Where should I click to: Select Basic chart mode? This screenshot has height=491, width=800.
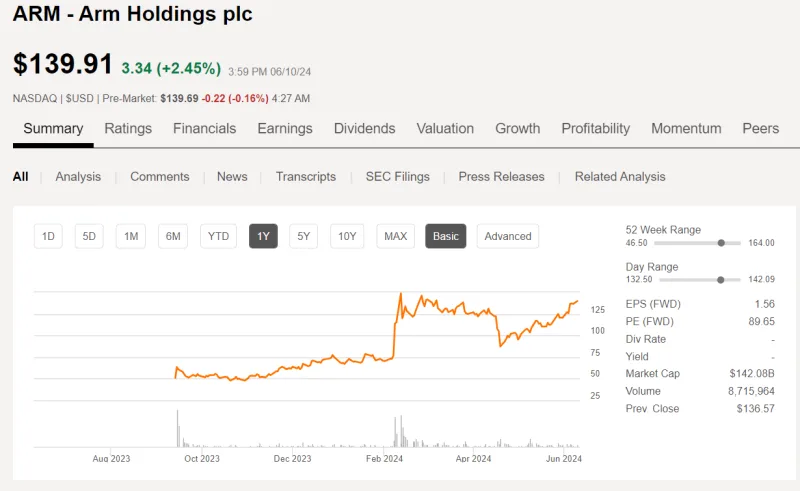pyautogui.click(x=446, y=236)
